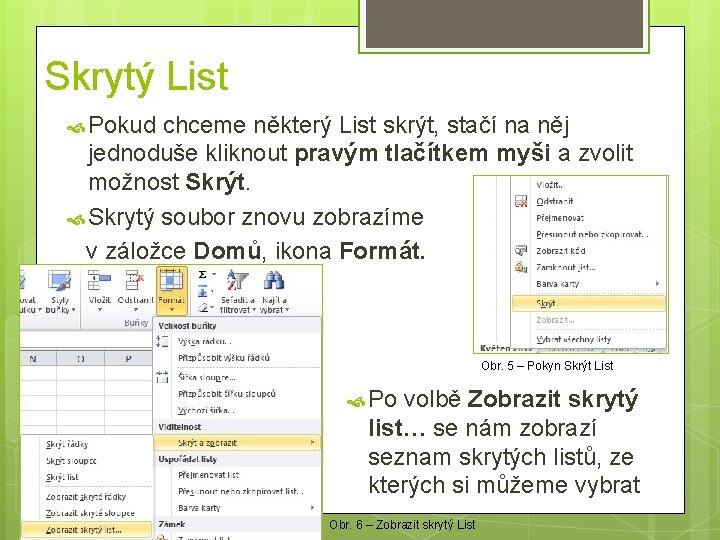Viewport: 720px width, 540px height.
Task: Open Najít a vybrat binoculars icon
Action: 274,280
